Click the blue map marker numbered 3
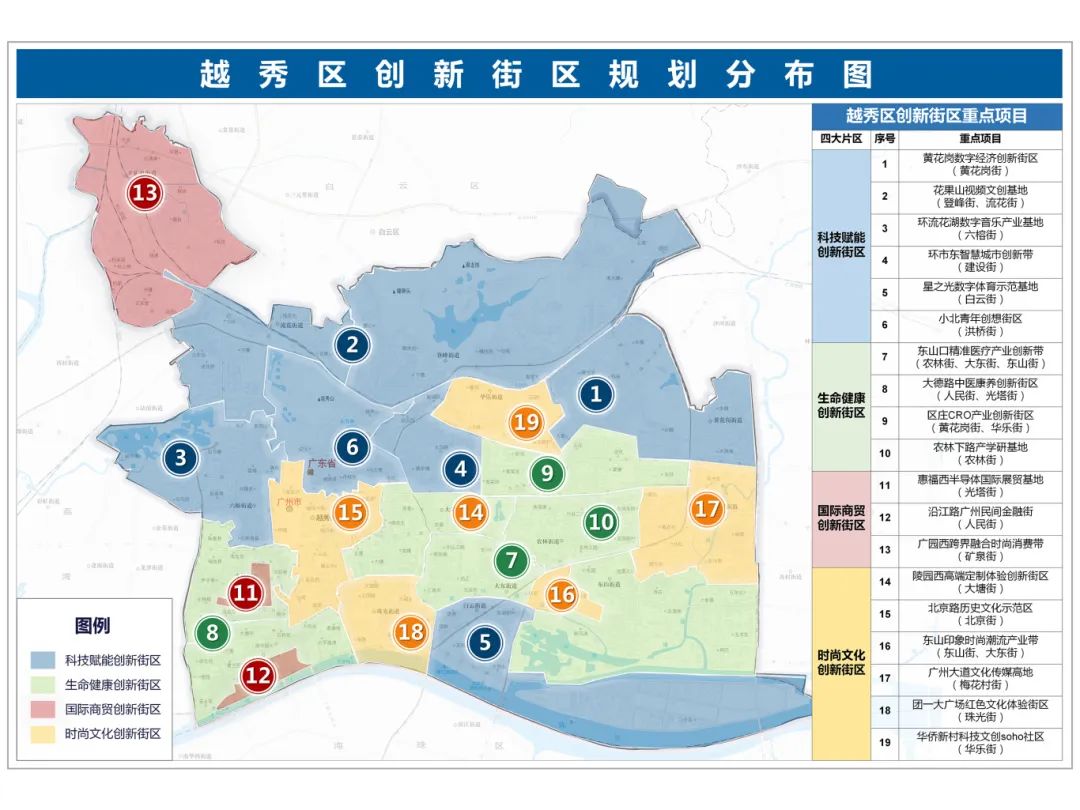Image resolution: width=1080 pixels, height=810 pixels. click(181, 458)
